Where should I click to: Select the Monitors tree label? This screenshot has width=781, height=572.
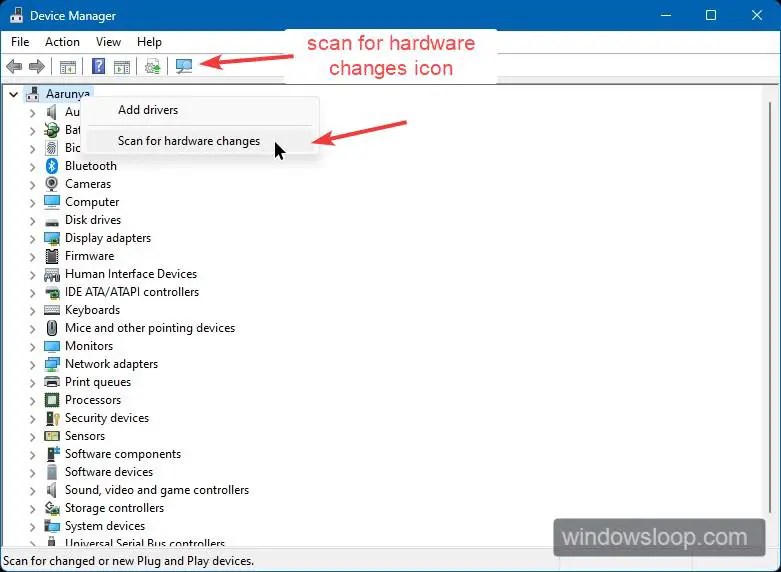point(89,346)
